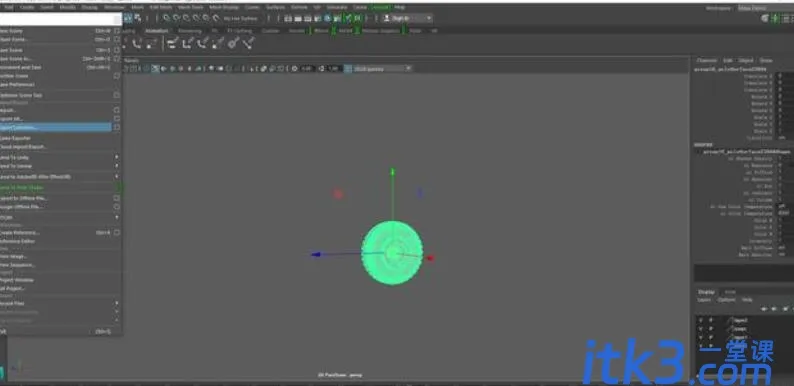Click the Sign In button
The height and width of the screenshot is (386, 794).
407,18
